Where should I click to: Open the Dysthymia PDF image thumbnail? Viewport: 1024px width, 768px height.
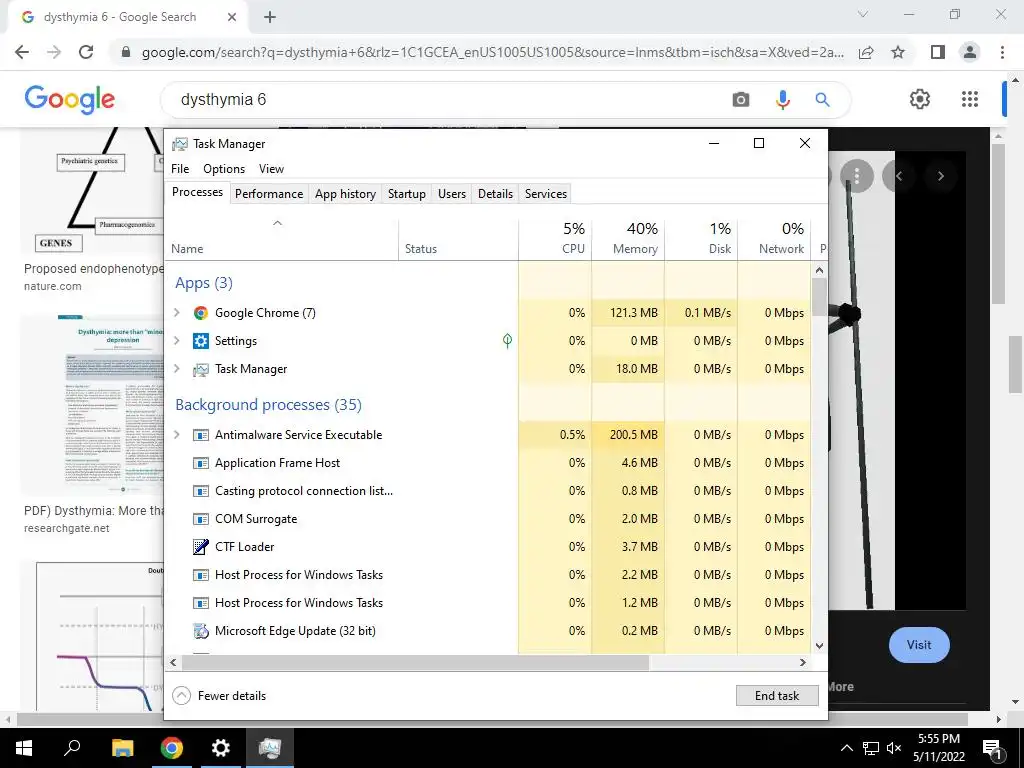coord(91,405)
